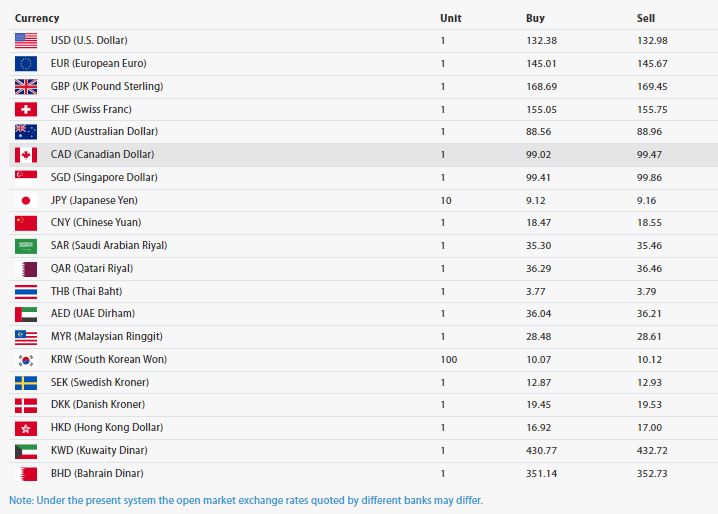This screenshot has width=718, height=514.
Task: Click the U.S. Dollar flag icon
Action: click(26, 40)
